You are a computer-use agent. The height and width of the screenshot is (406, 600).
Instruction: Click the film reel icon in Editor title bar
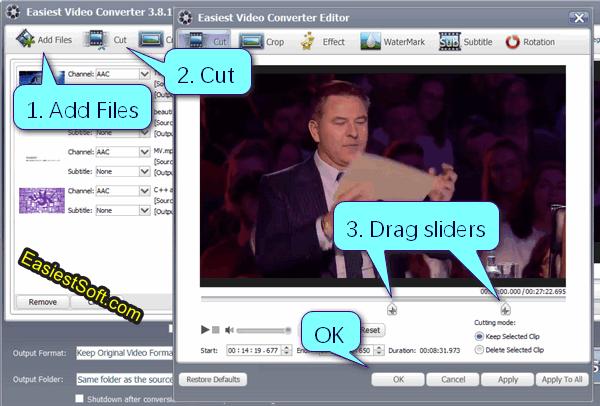tap(185, 18)
